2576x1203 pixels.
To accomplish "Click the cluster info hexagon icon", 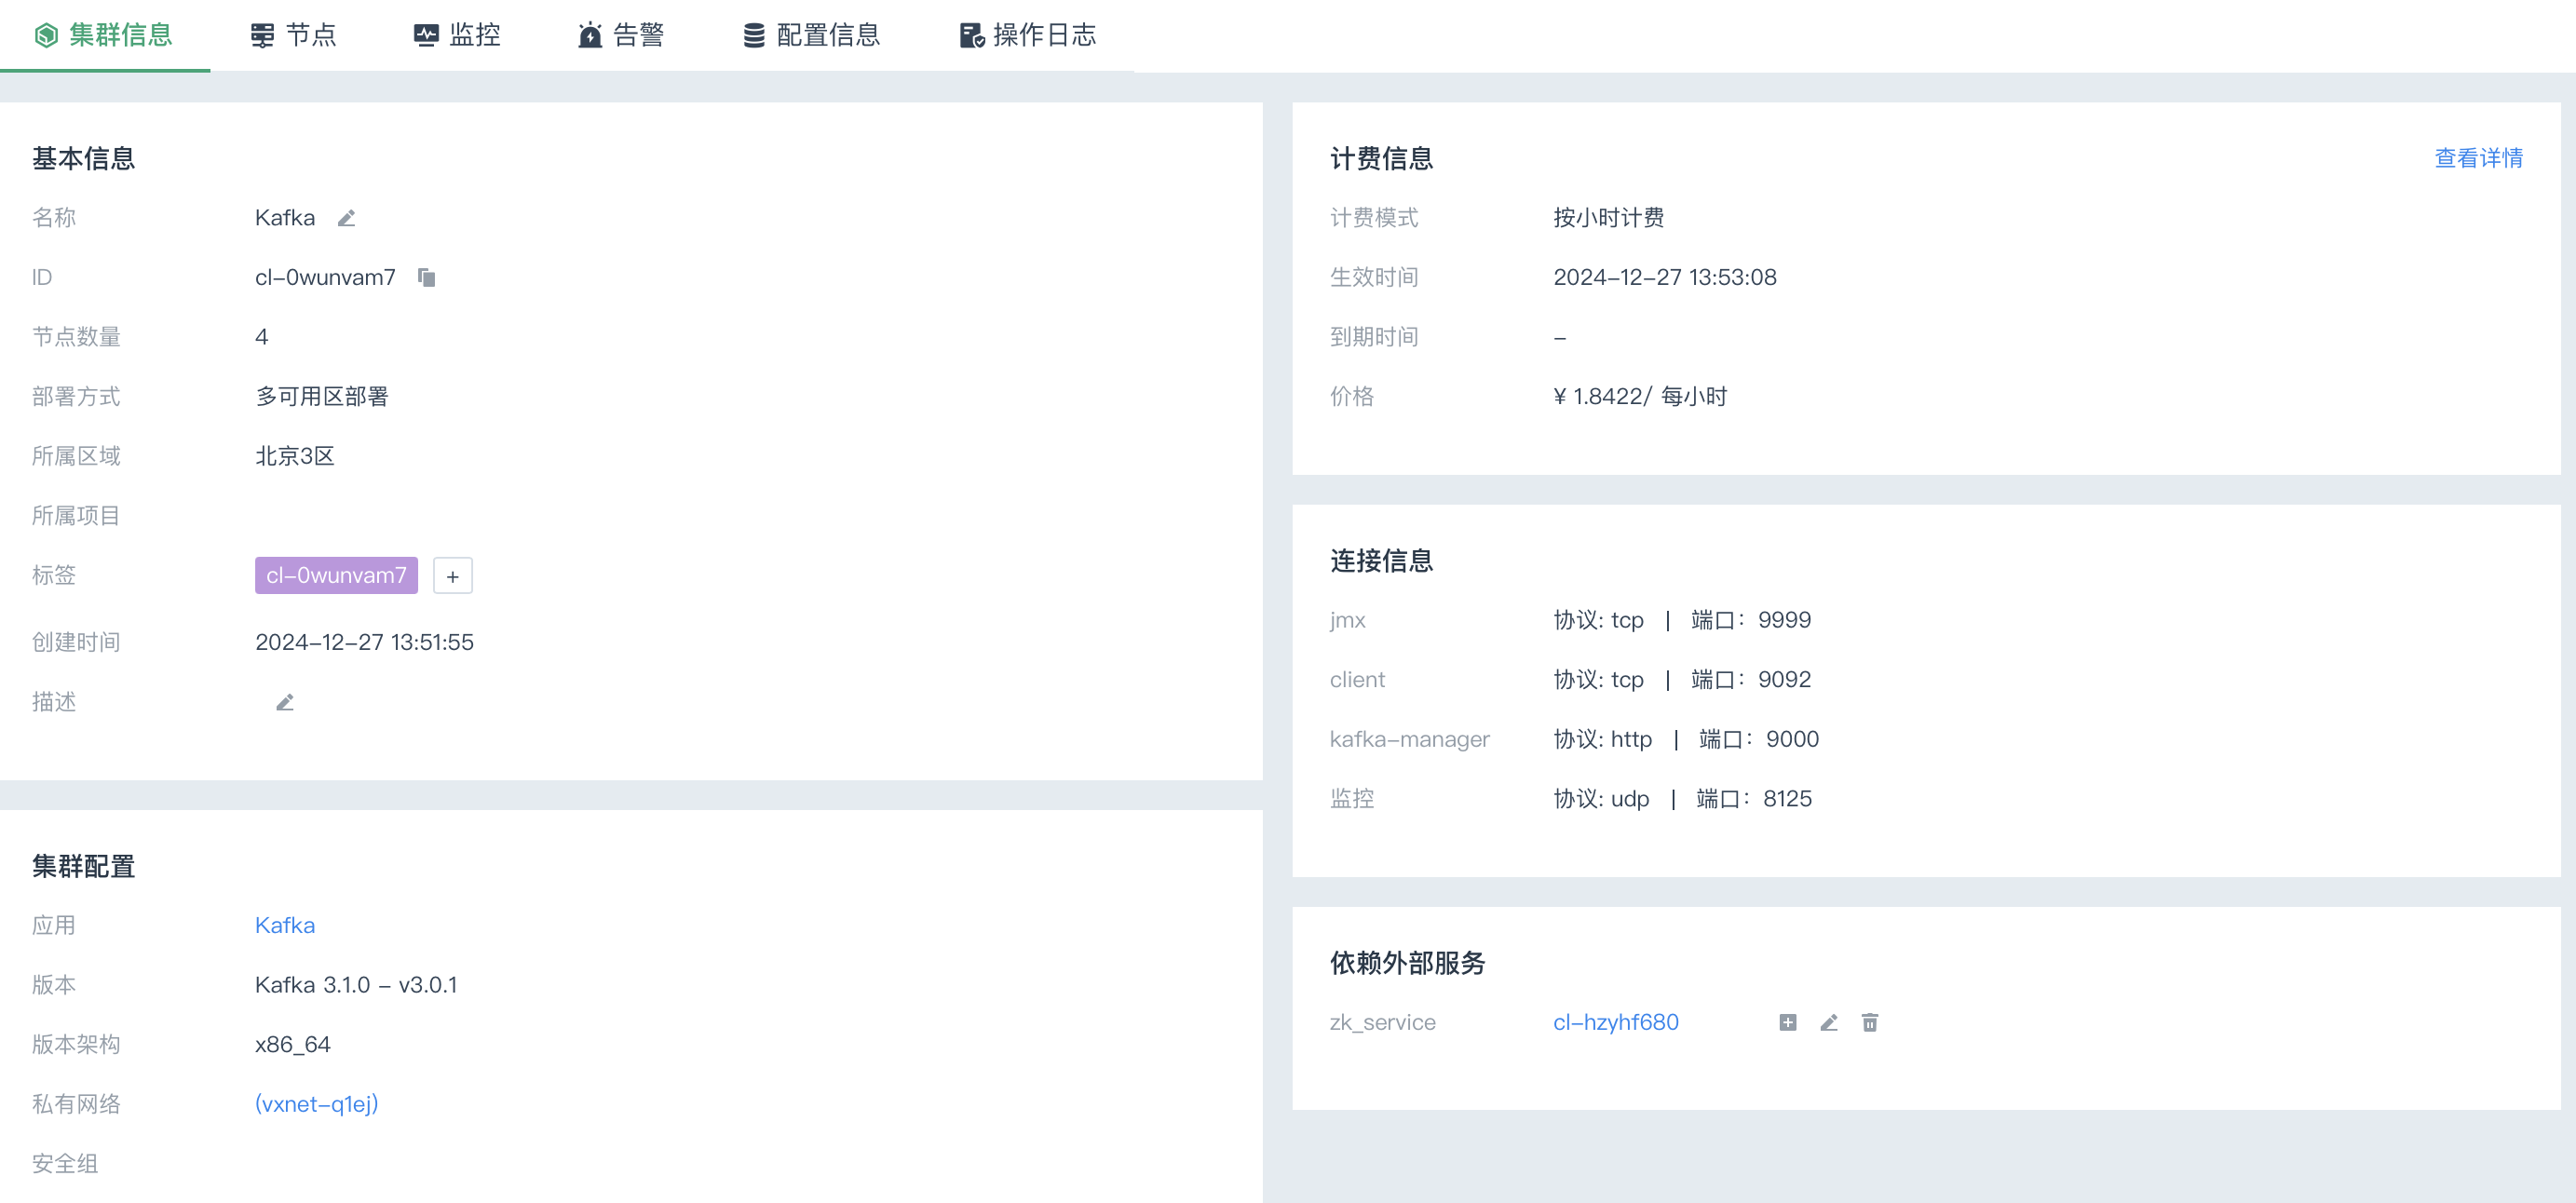I will (46, 36).
